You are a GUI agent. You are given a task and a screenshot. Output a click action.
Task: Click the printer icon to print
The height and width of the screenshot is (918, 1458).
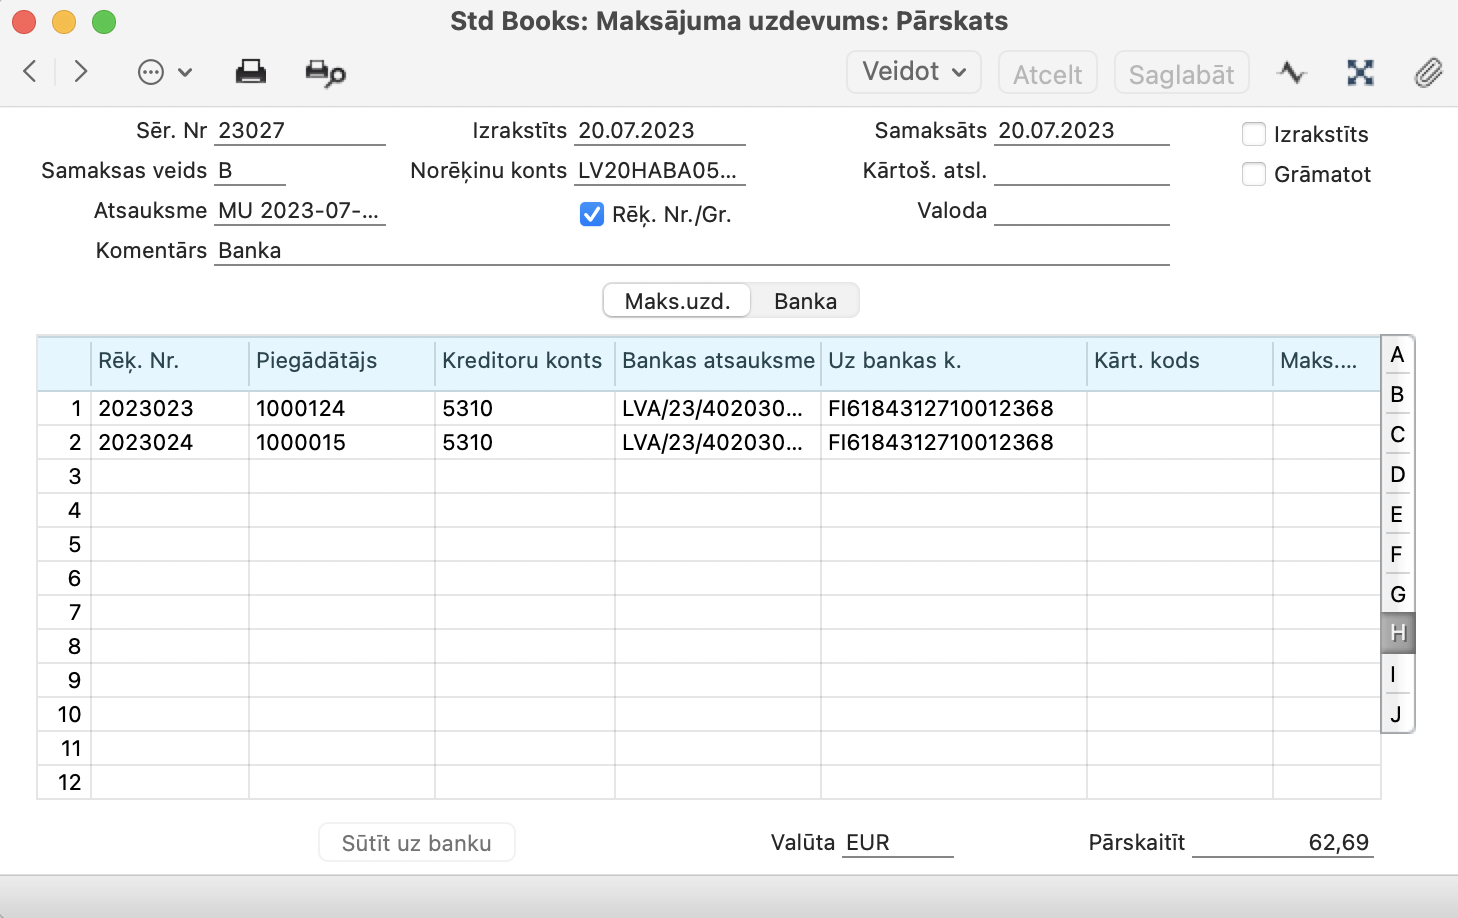click(250, 72)
